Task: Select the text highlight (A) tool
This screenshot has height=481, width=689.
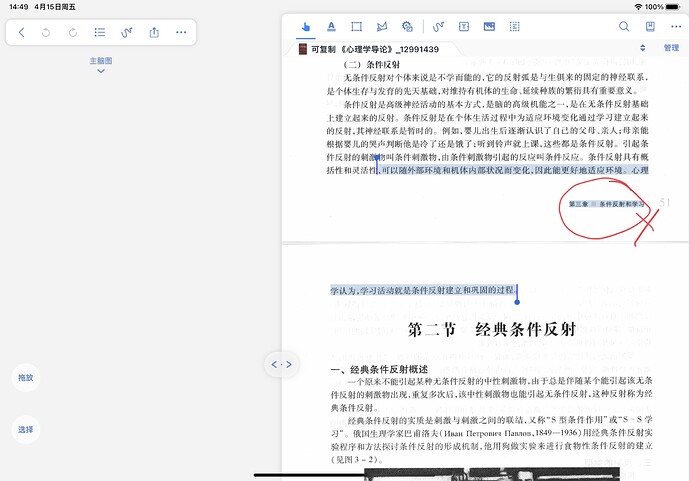Action: point(331,27)
